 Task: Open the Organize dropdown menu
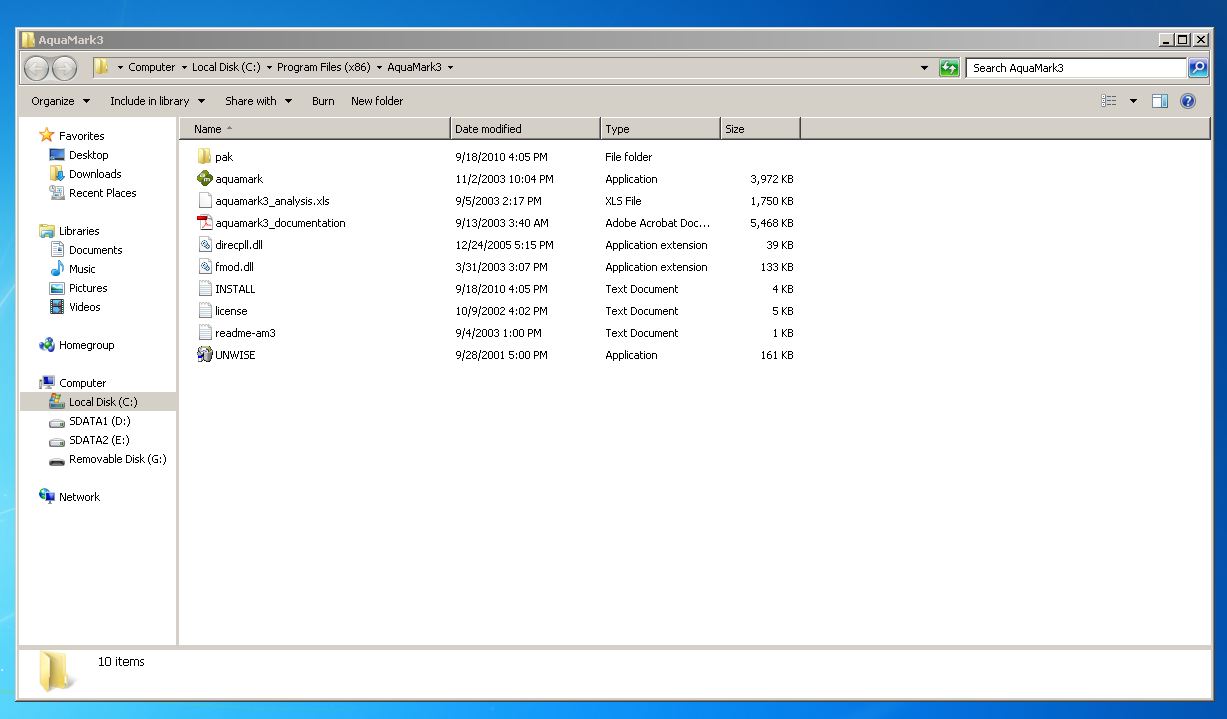coord(60,101)
